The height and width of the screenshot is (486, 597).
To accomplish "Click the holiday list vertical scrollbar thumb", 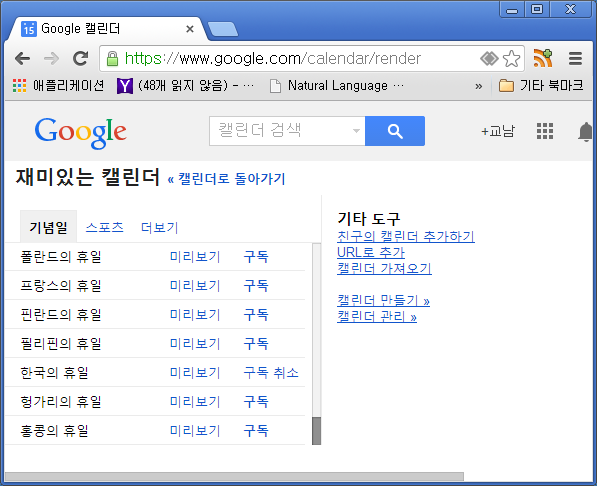I will pyautogui.click(x=316, y=430).
